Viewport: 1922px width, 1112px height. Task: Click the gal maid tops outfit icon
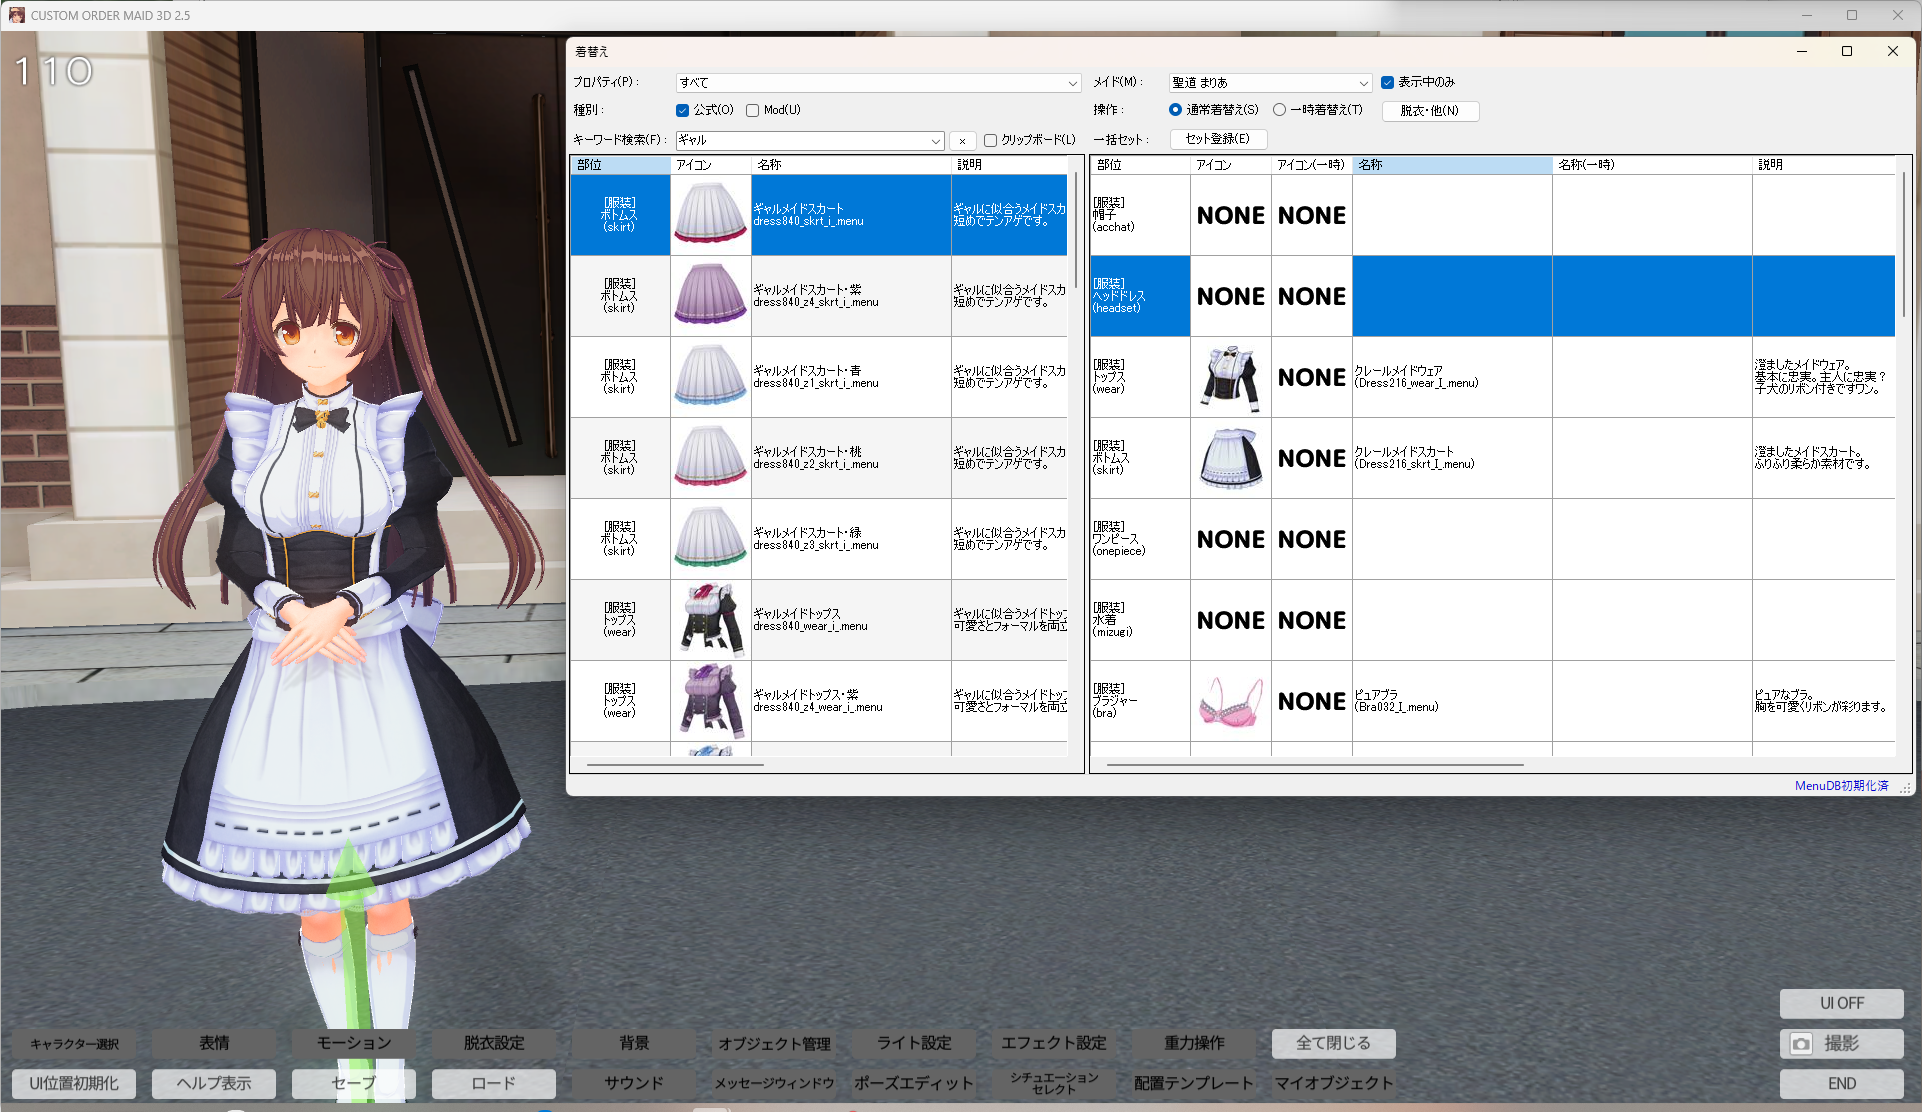point(710,620)
